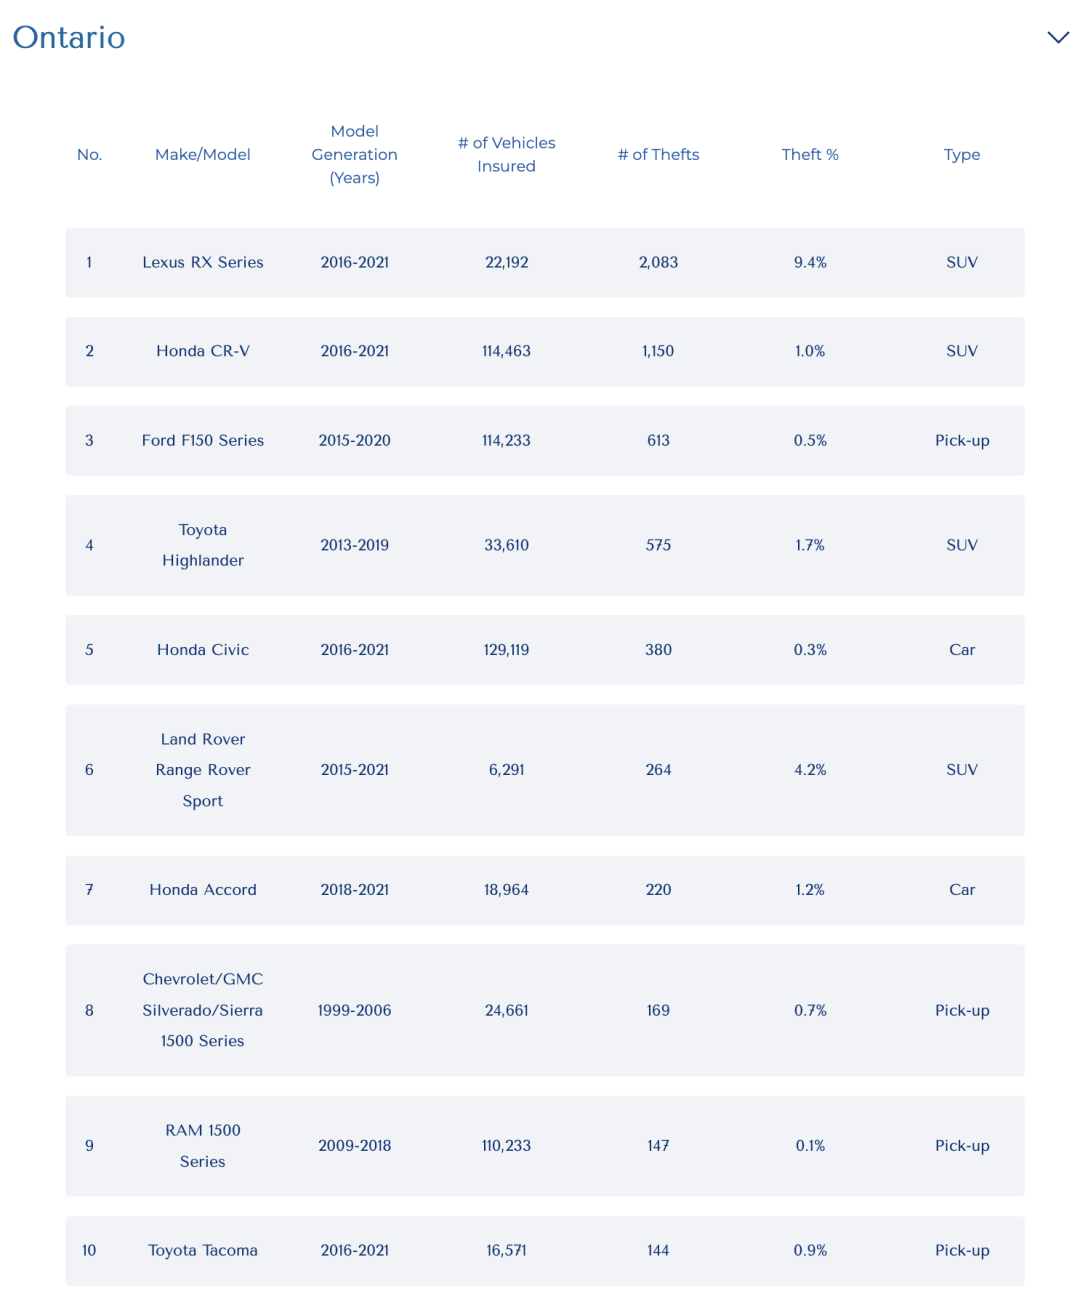Select the Honda Civic model cell
Screen dimensions: 1080x1313
pos(203,650)
